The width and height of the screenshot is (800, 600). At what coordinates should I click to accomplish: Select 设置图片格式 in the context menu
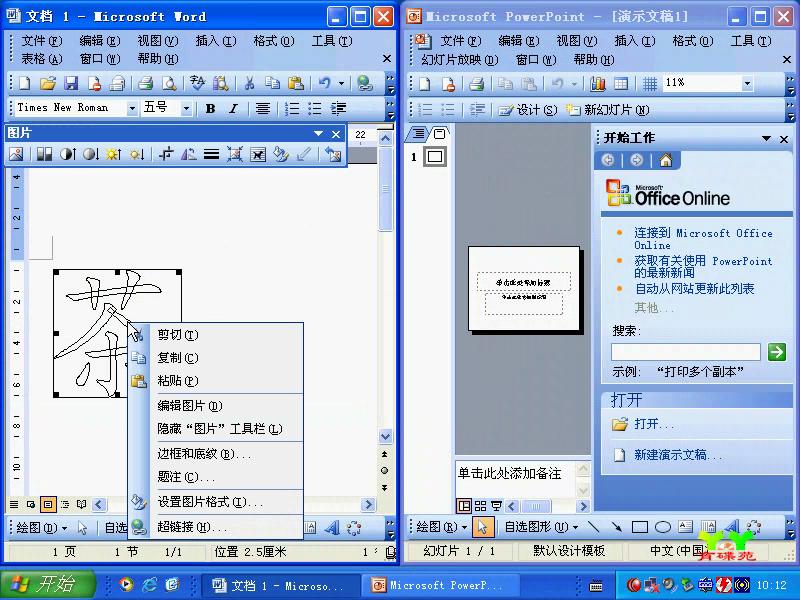point(216,502)
